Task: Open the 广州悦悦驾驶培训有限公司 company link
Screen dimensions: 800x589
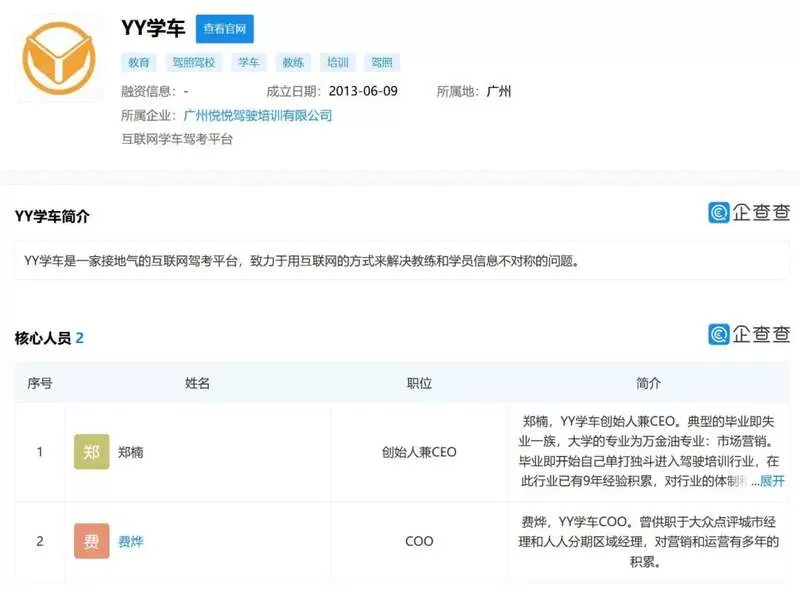Action: (x=258, y=115)
